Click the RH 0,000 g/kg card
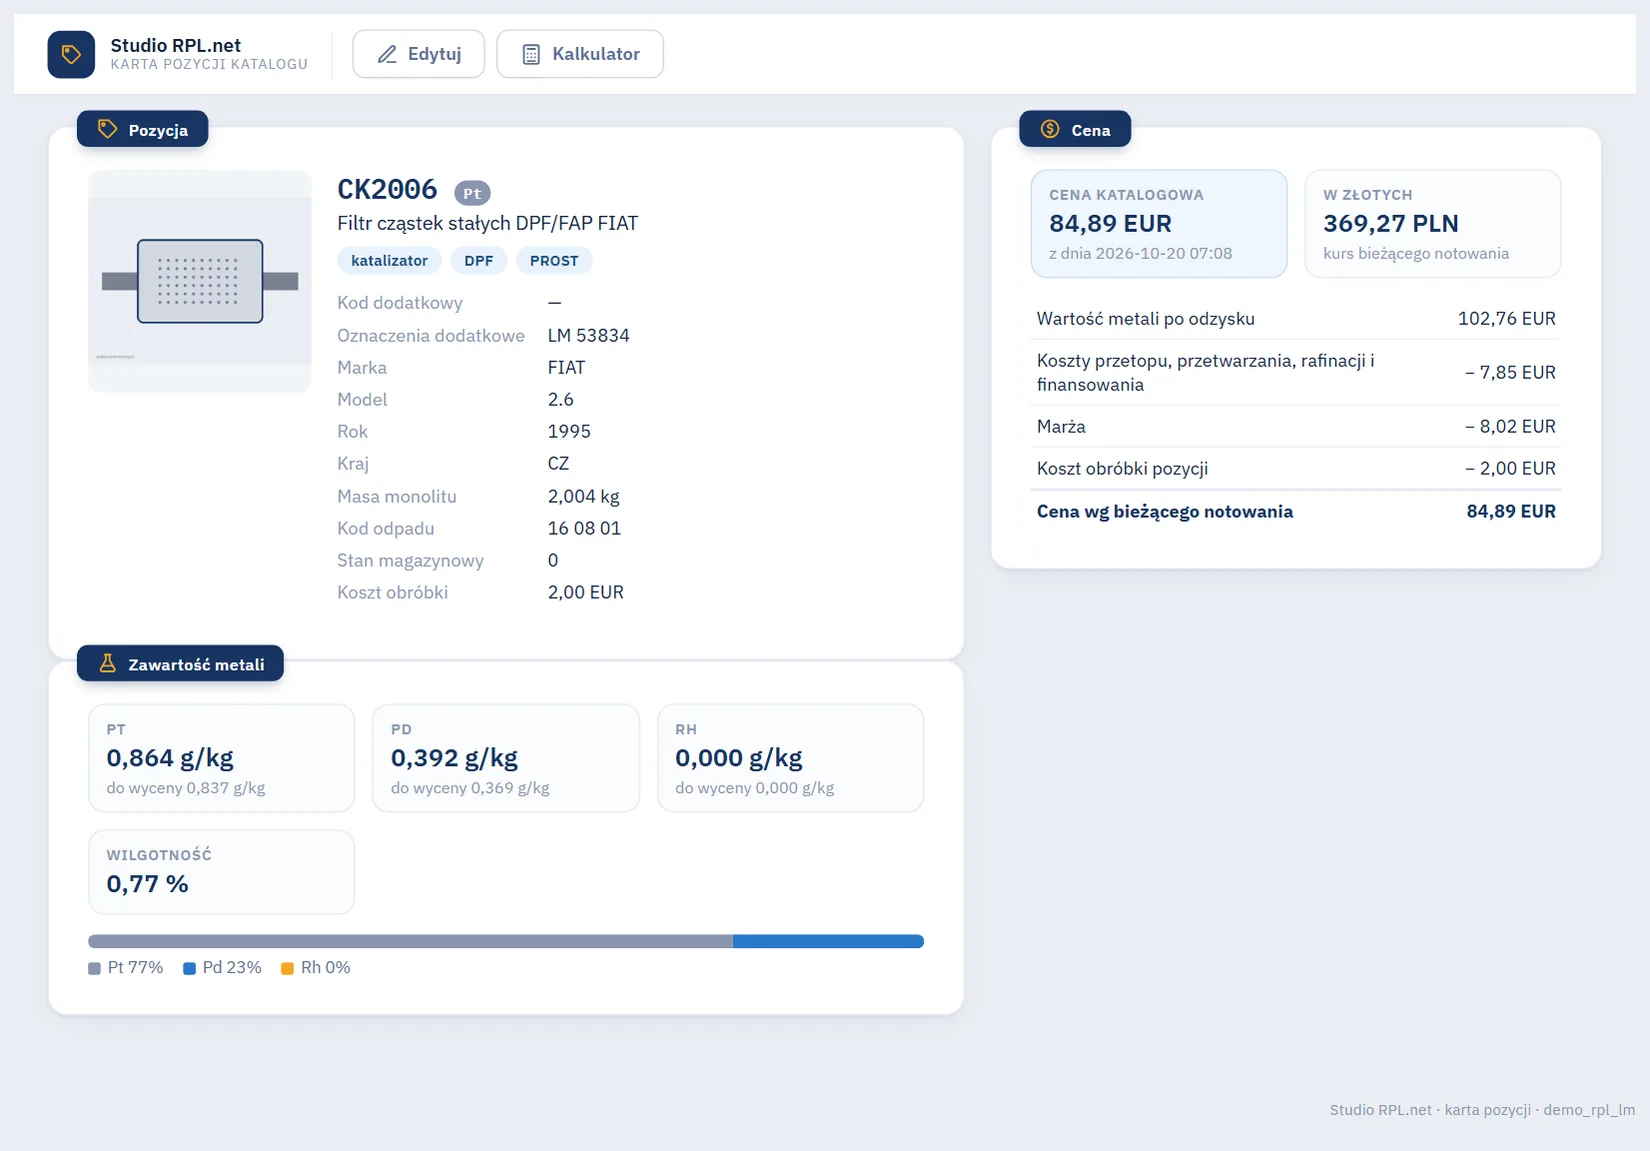 coord(790,758)
